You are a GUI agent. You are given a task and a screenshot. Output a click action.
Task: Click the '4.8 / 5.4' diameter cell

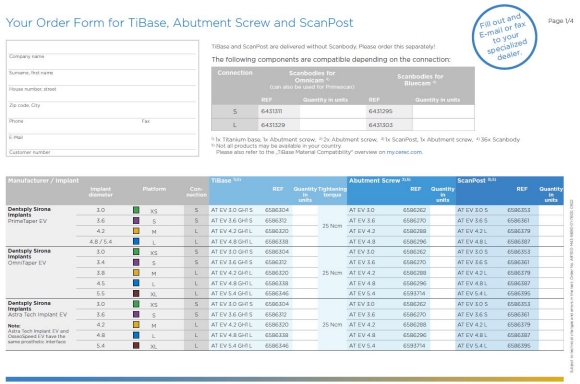101,242
